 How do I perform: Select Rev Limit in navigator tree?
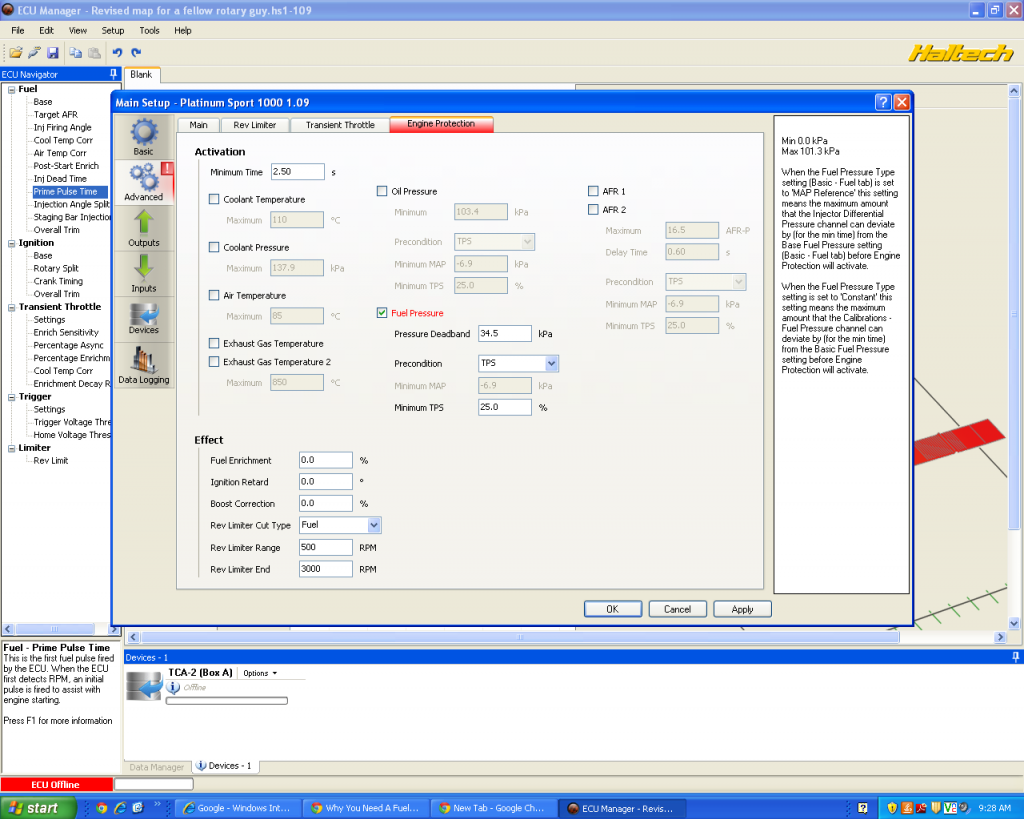pyautogui.click(x=50, y=460)
